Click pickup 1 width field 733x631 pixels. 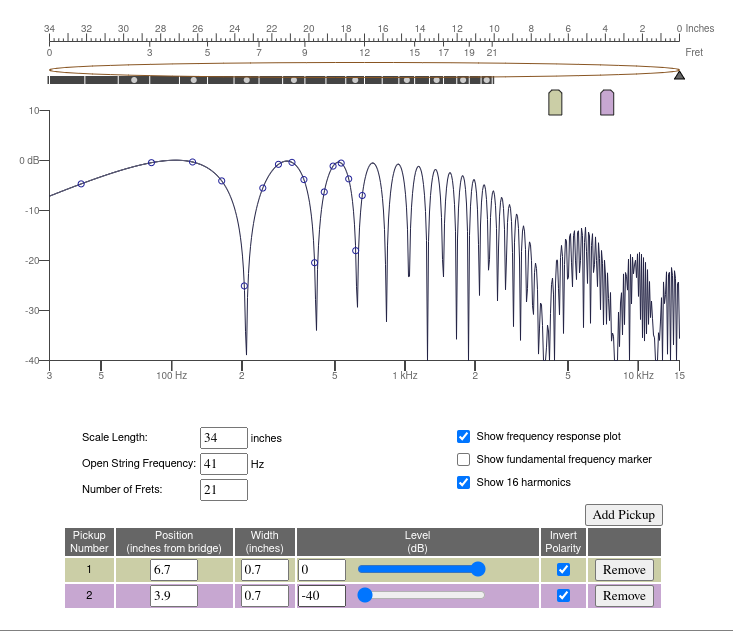[x=264, y=570]
